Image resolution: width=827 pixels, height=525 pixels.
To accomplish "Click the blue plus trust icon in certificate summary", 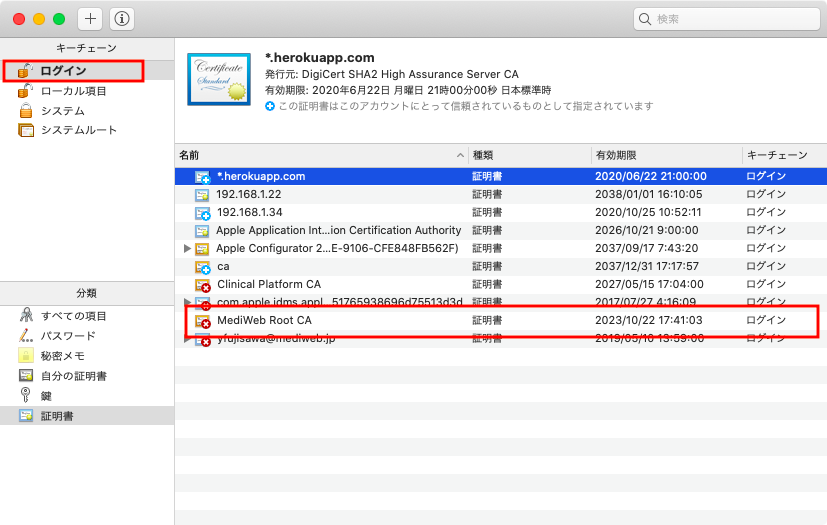I will coord(270,106).
